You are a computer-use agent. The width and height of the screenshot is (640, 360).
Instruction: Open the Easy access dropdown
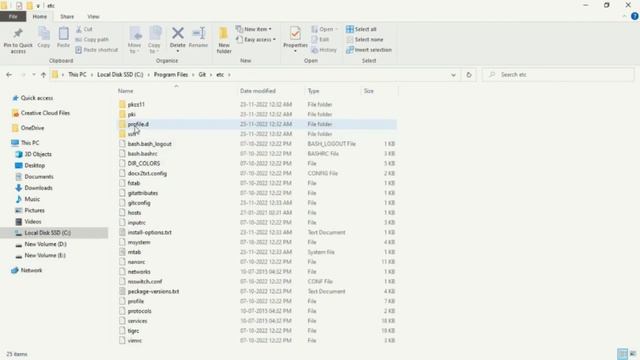click(x=256, y=40)
